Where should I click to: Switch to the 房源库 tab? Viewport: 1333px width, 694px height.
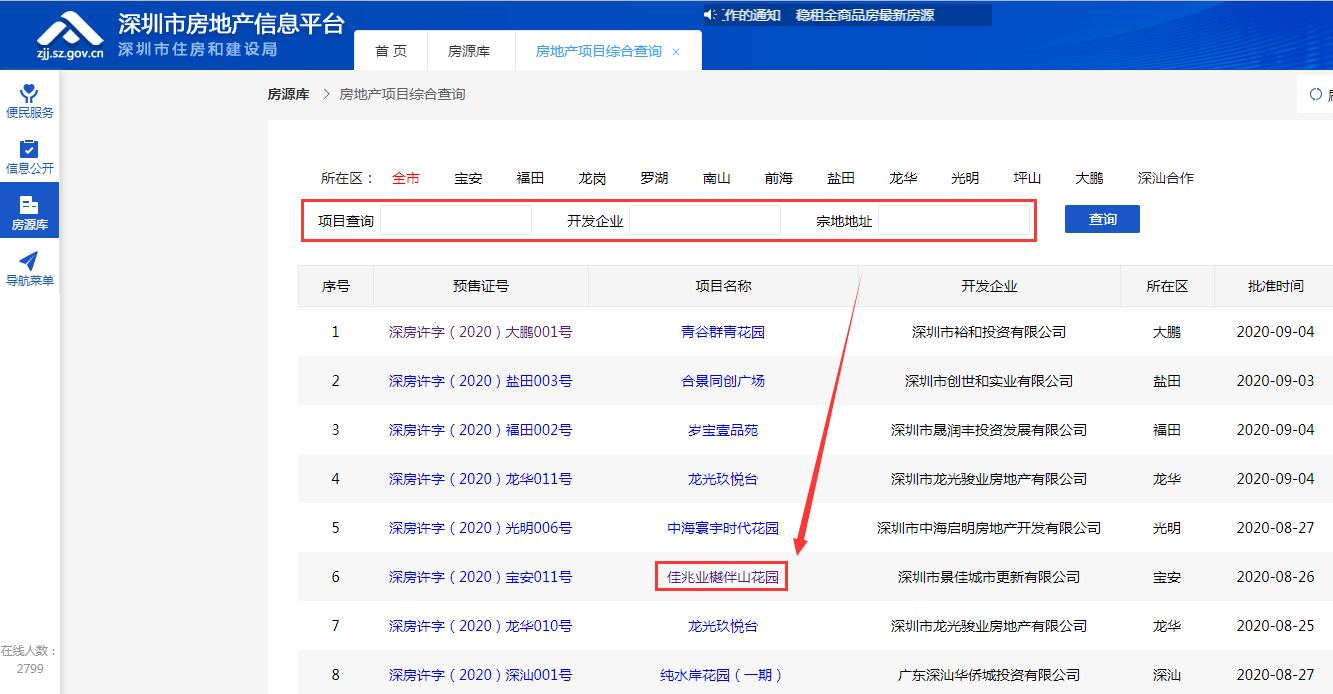point(470,51)
